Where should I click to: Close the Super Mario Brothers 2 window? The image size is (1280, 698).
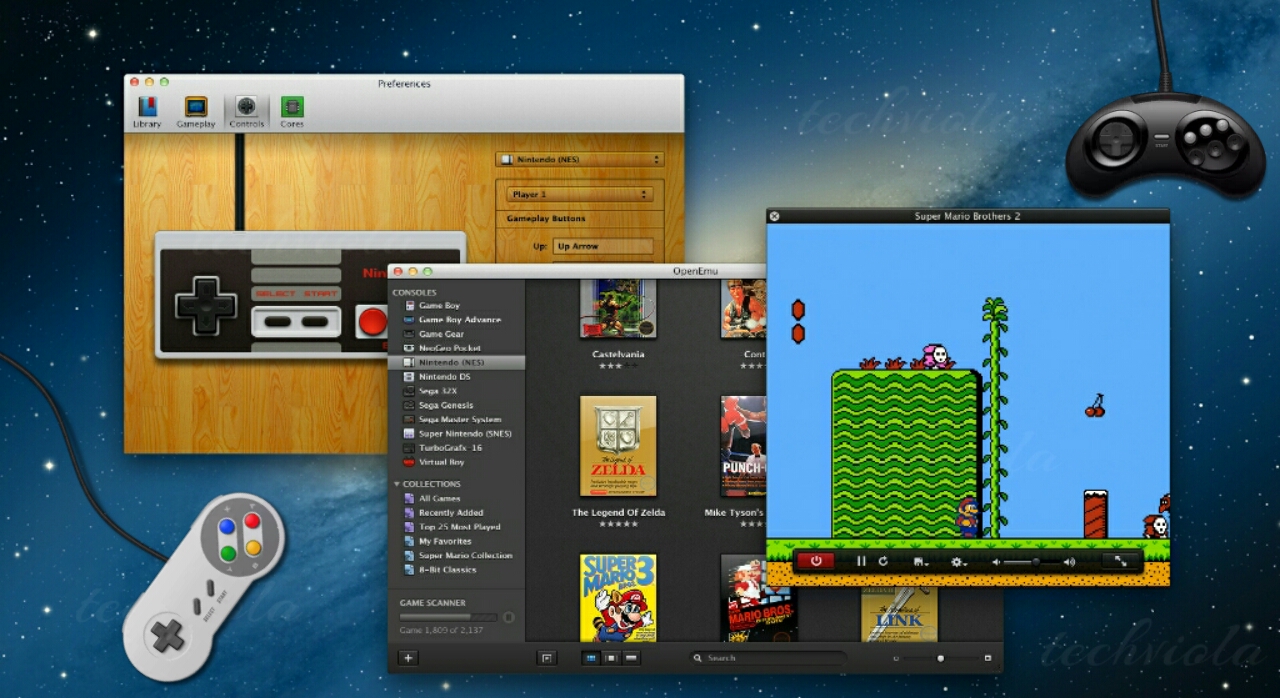(774, 216)
